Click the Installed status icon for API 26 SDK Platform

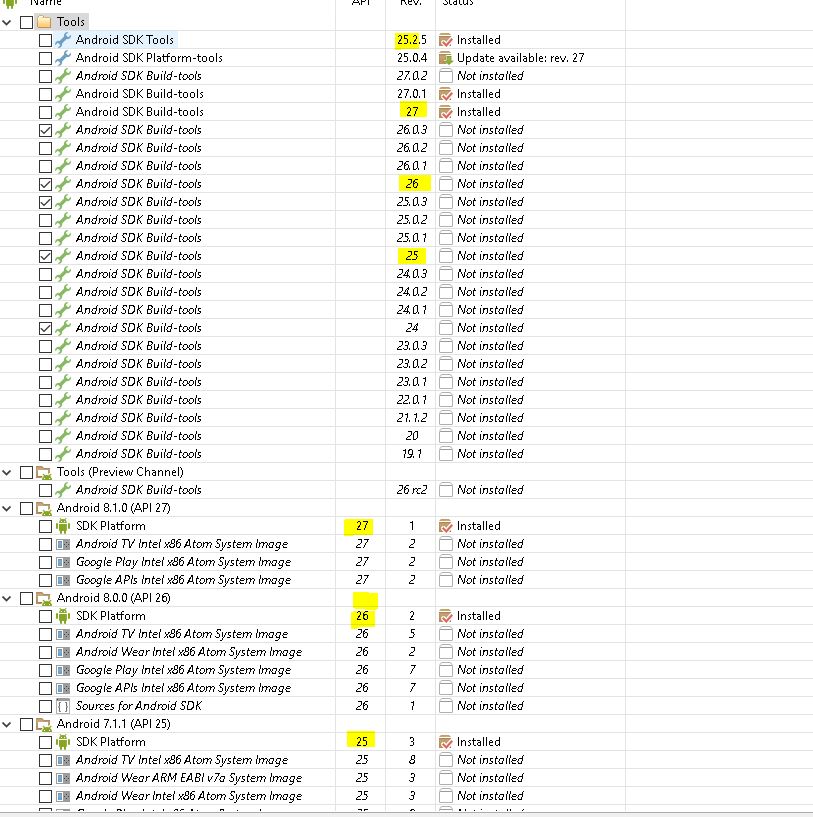pos(446,616)
